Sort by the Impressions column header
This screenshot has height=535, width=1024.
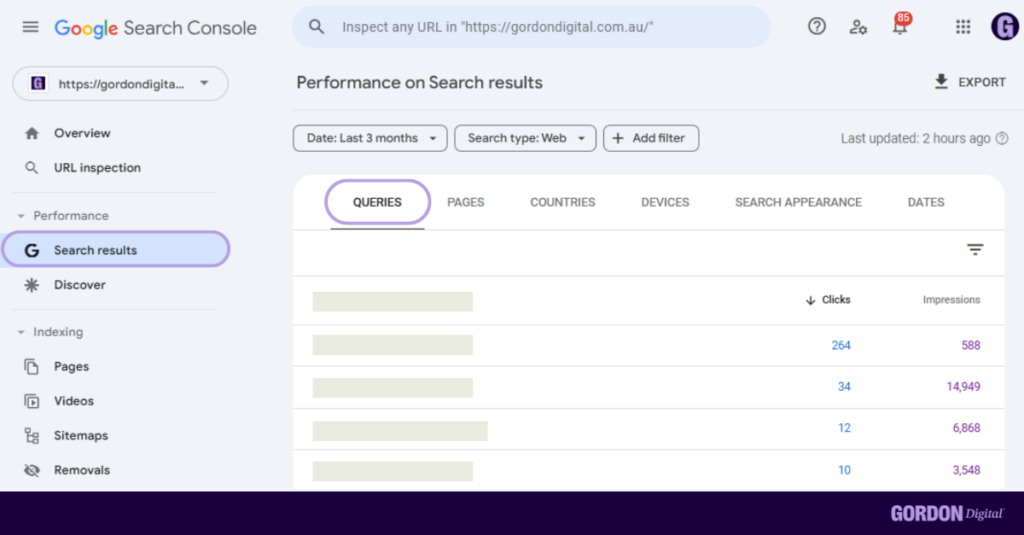(x=951, y=300)
